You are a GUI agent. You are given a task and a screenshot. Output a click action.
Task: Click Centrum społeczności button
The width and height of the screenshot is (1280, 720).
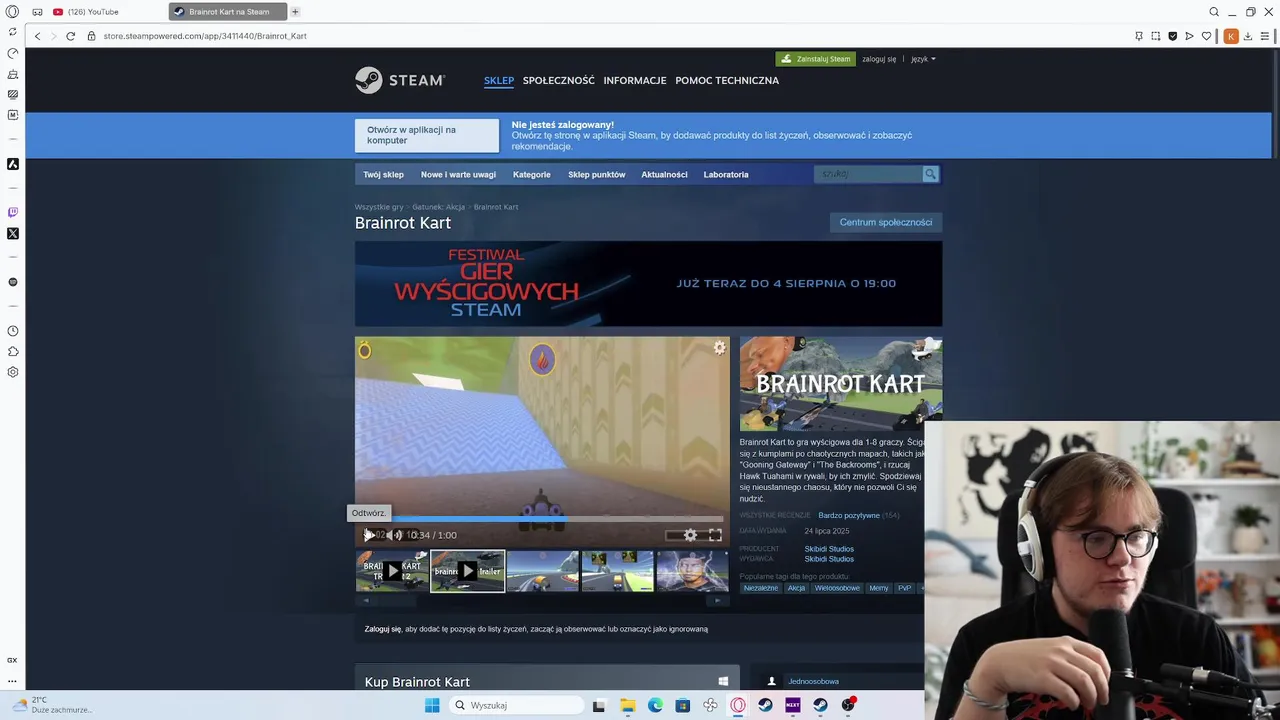[886, 222]
